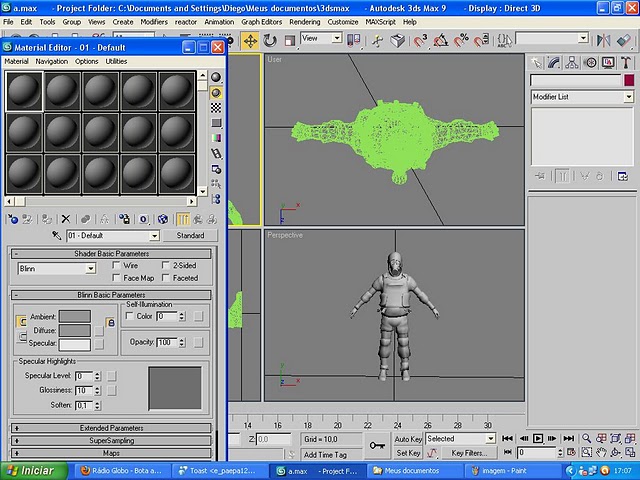Enable the Wire checkbox
Viewport: 640px width, 480px height.
pos(116,265)
